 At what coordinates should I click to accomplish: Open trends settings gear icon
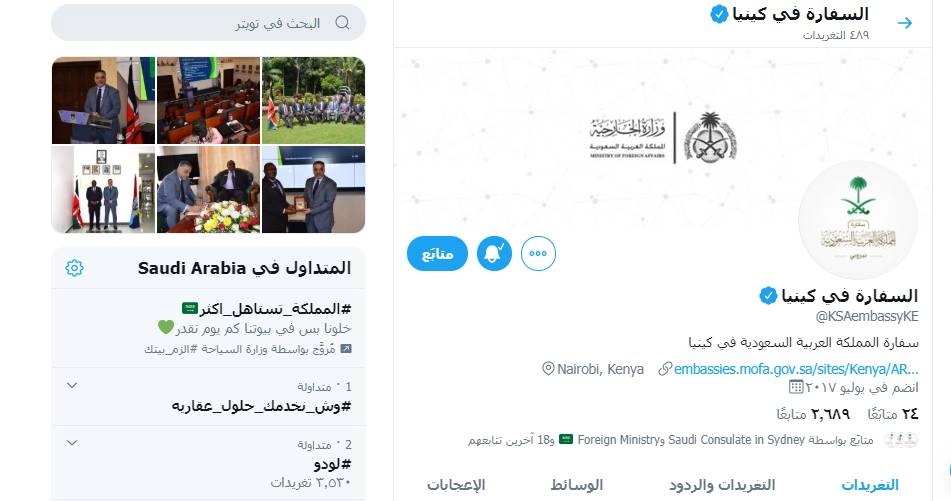74,267
